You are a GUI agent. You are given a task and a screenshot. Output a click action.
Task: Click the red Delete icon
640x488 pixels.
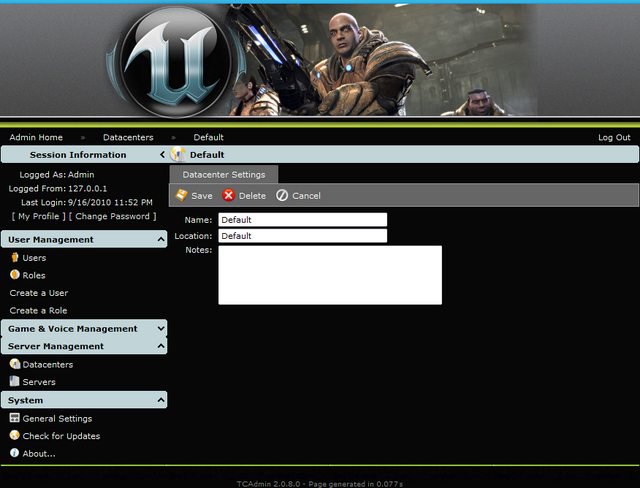click(229, 196)
